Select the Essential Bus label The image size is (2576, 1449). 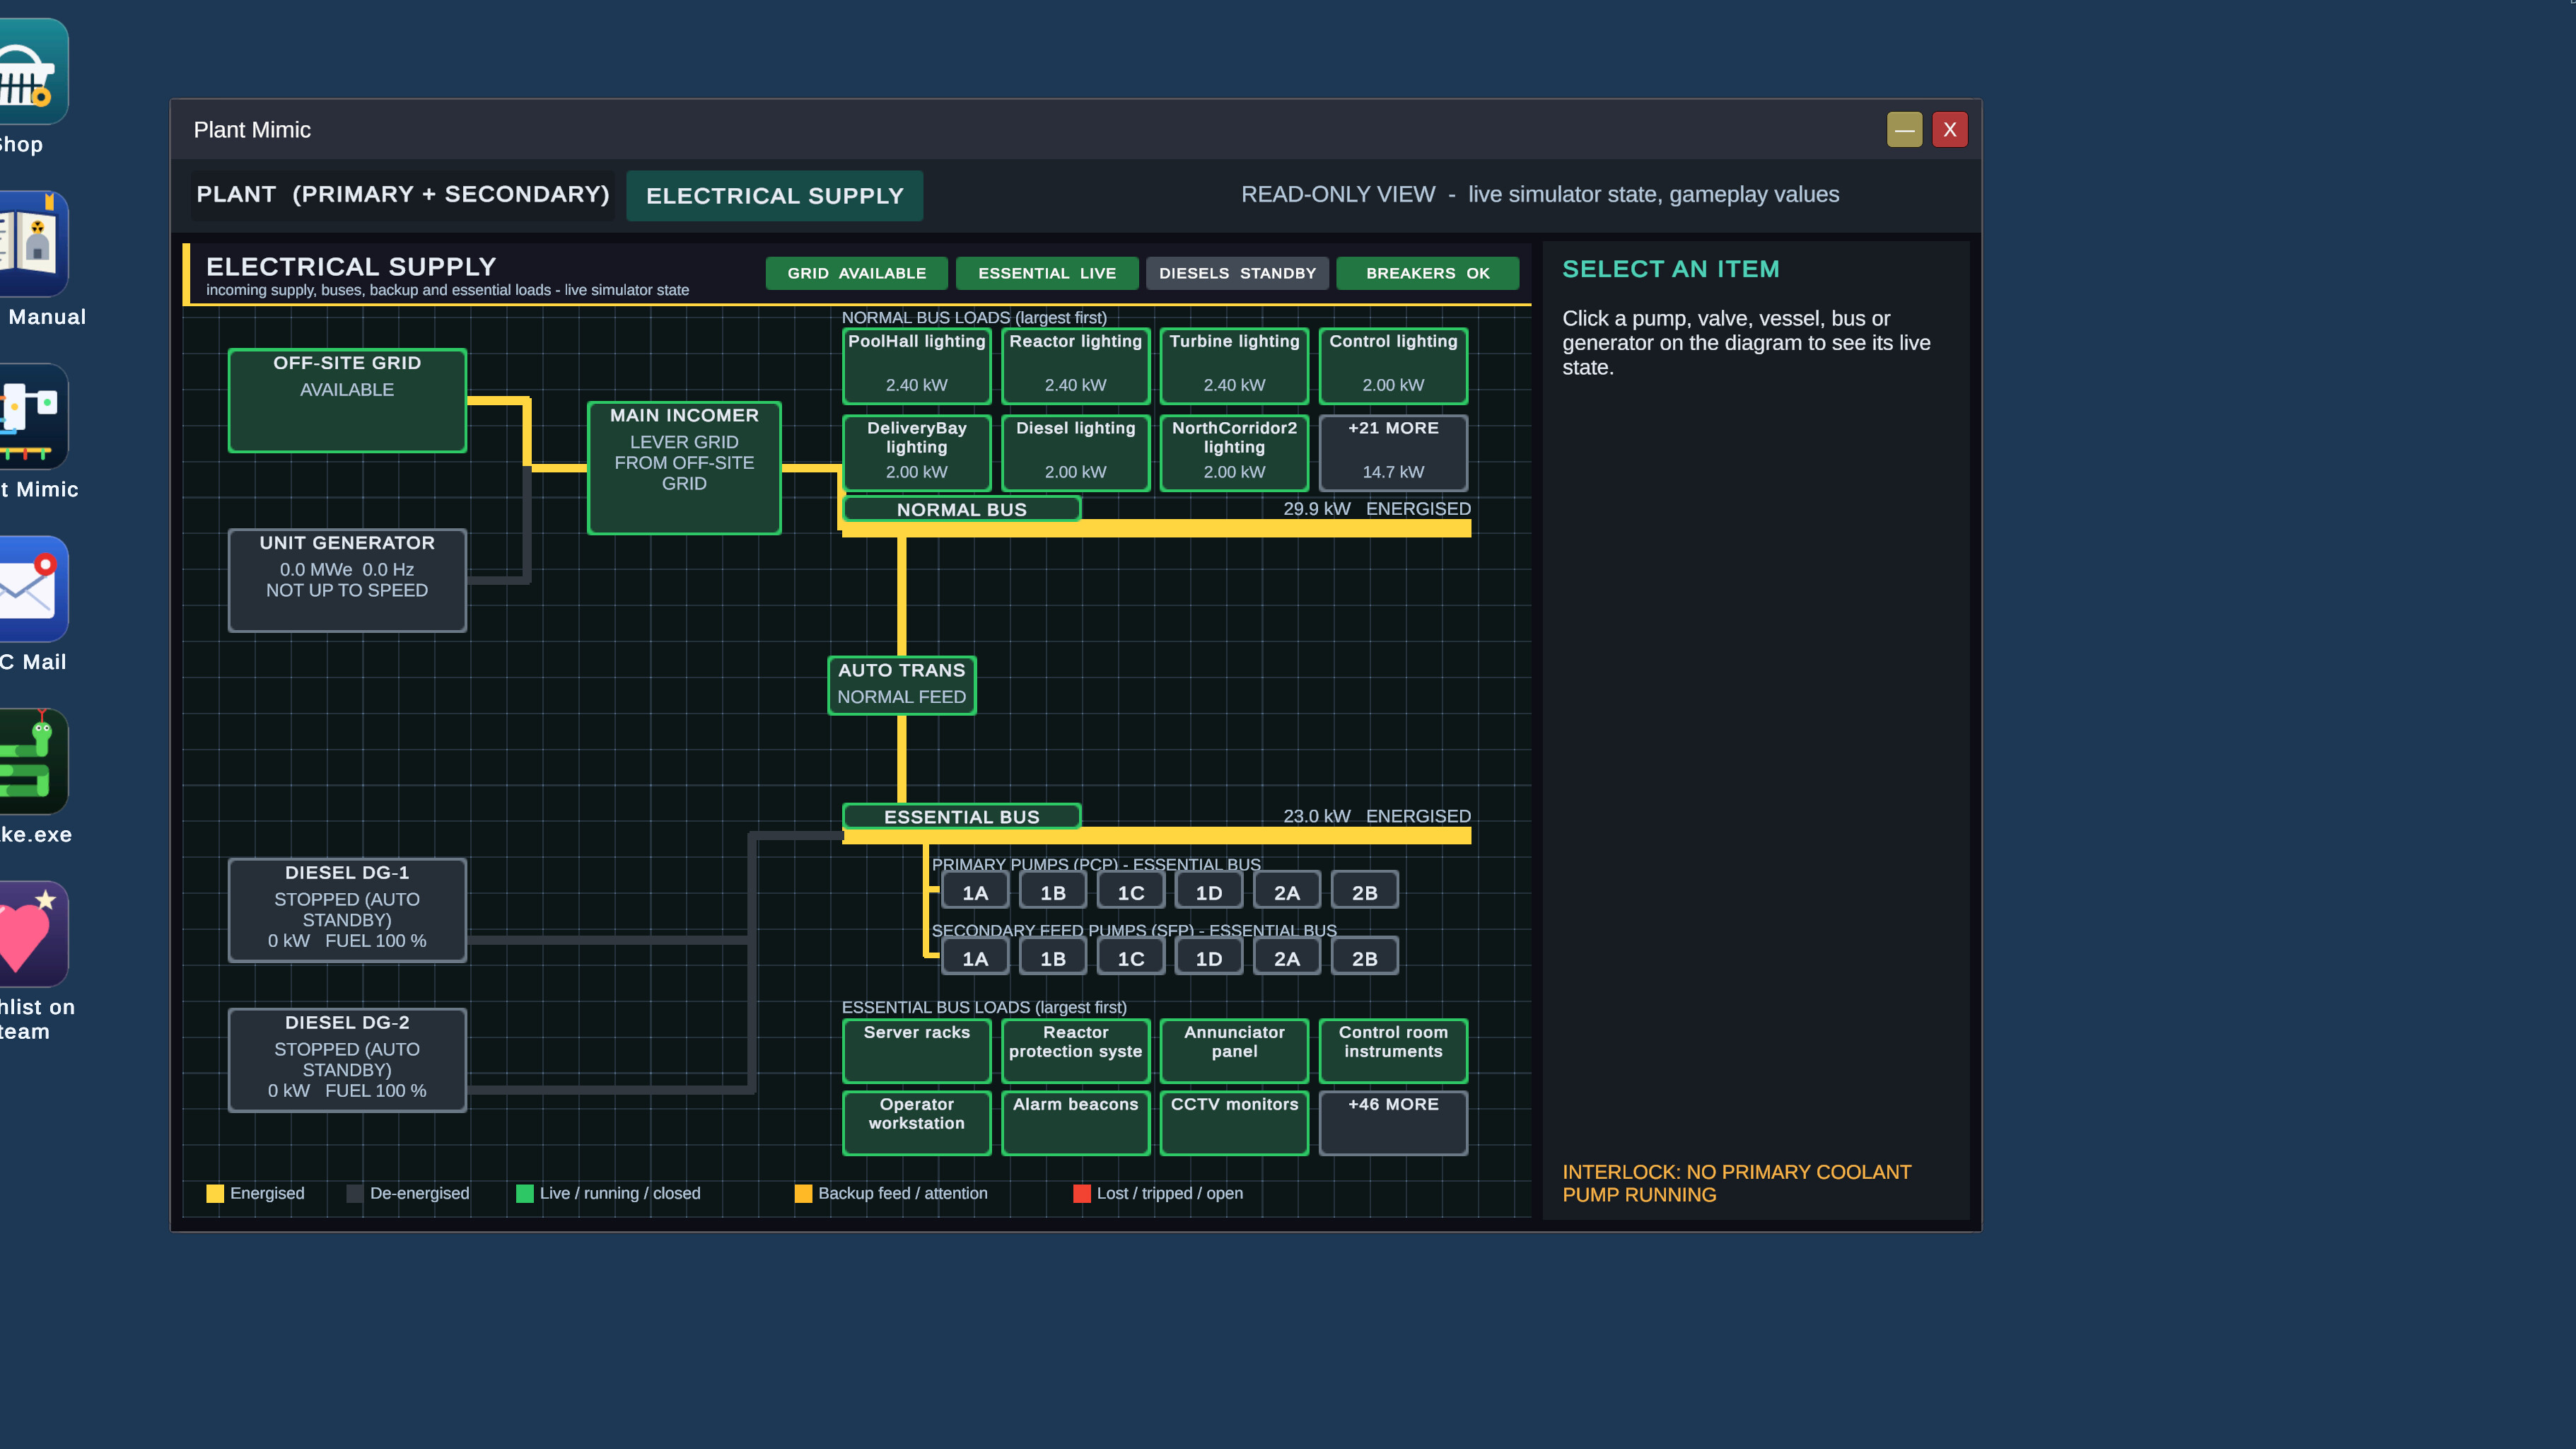pyautogui.click(x=961, y=817)
